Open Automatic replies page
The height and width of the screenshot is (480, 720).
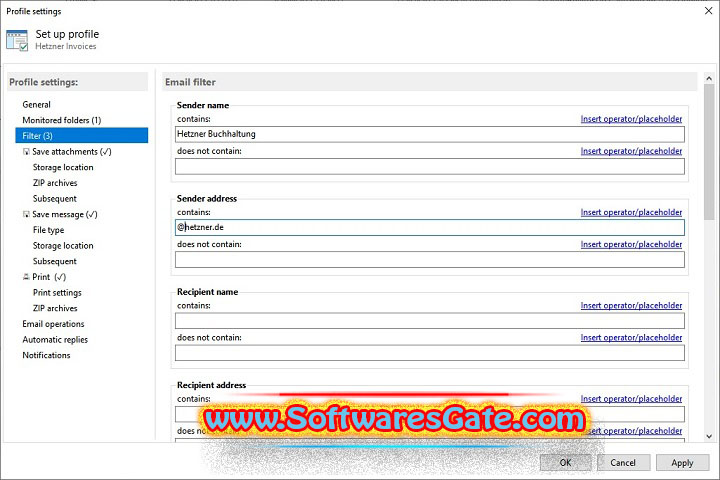[x=55, y=339]
